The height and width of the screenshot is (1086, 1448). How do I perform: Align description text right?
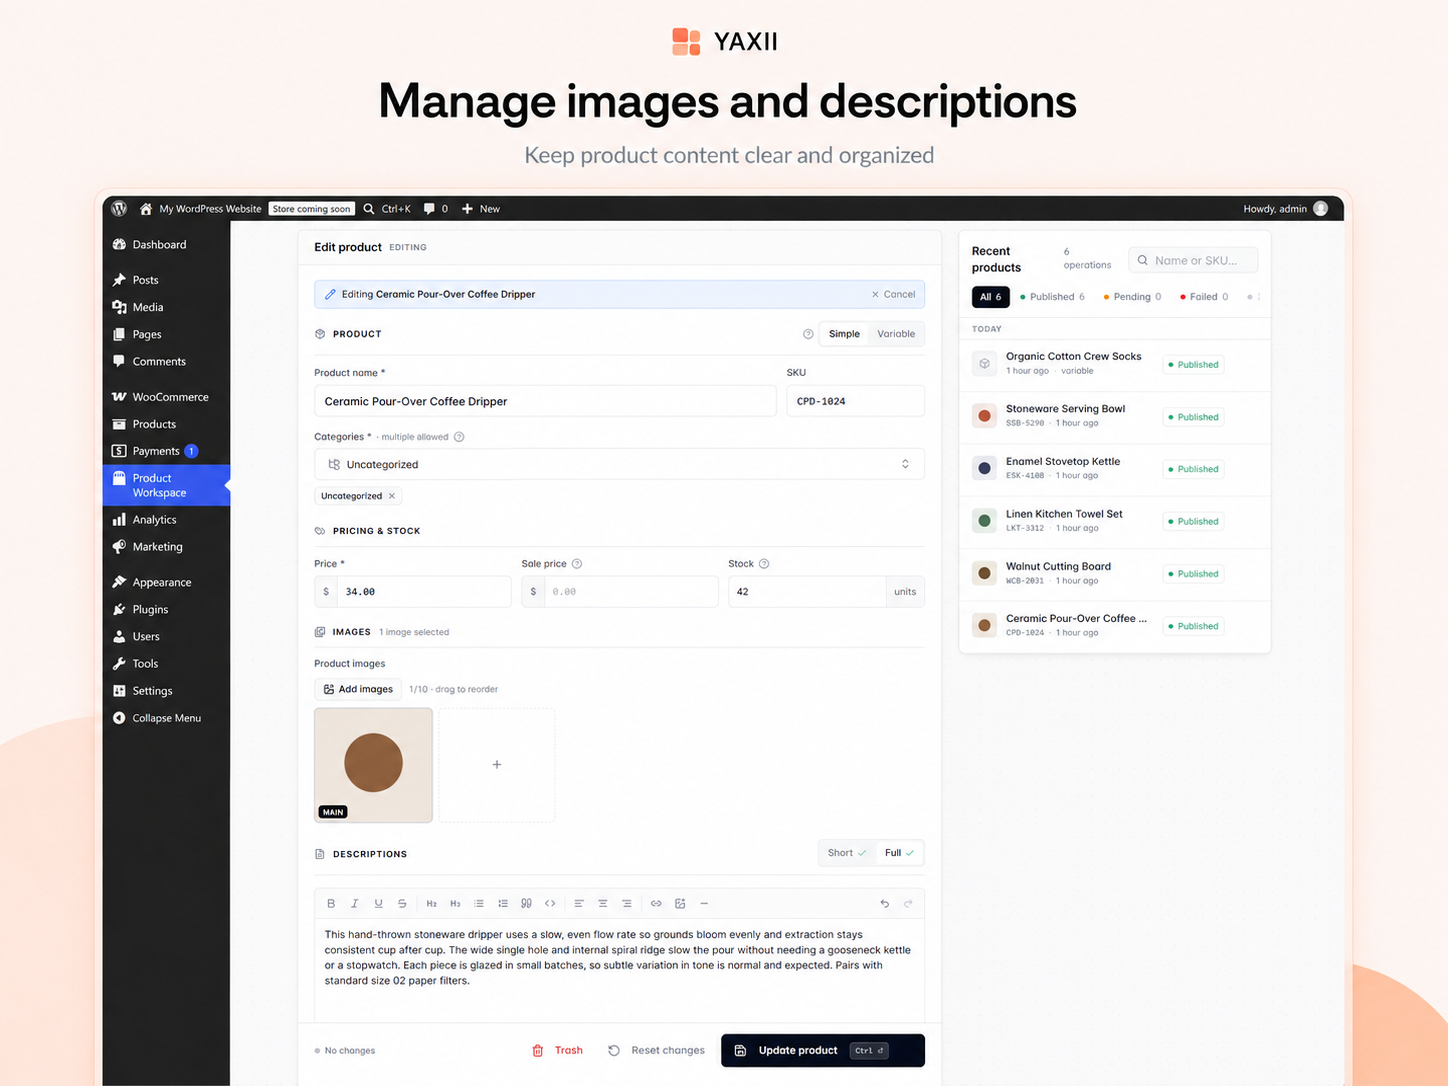click(627, 903)
